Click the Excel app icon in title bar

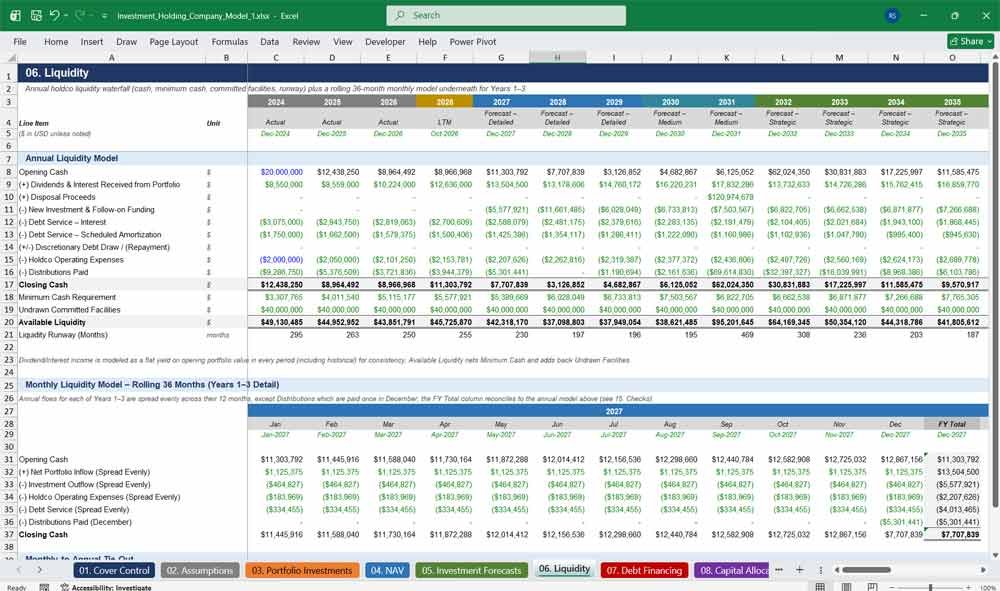pos(15,15)
